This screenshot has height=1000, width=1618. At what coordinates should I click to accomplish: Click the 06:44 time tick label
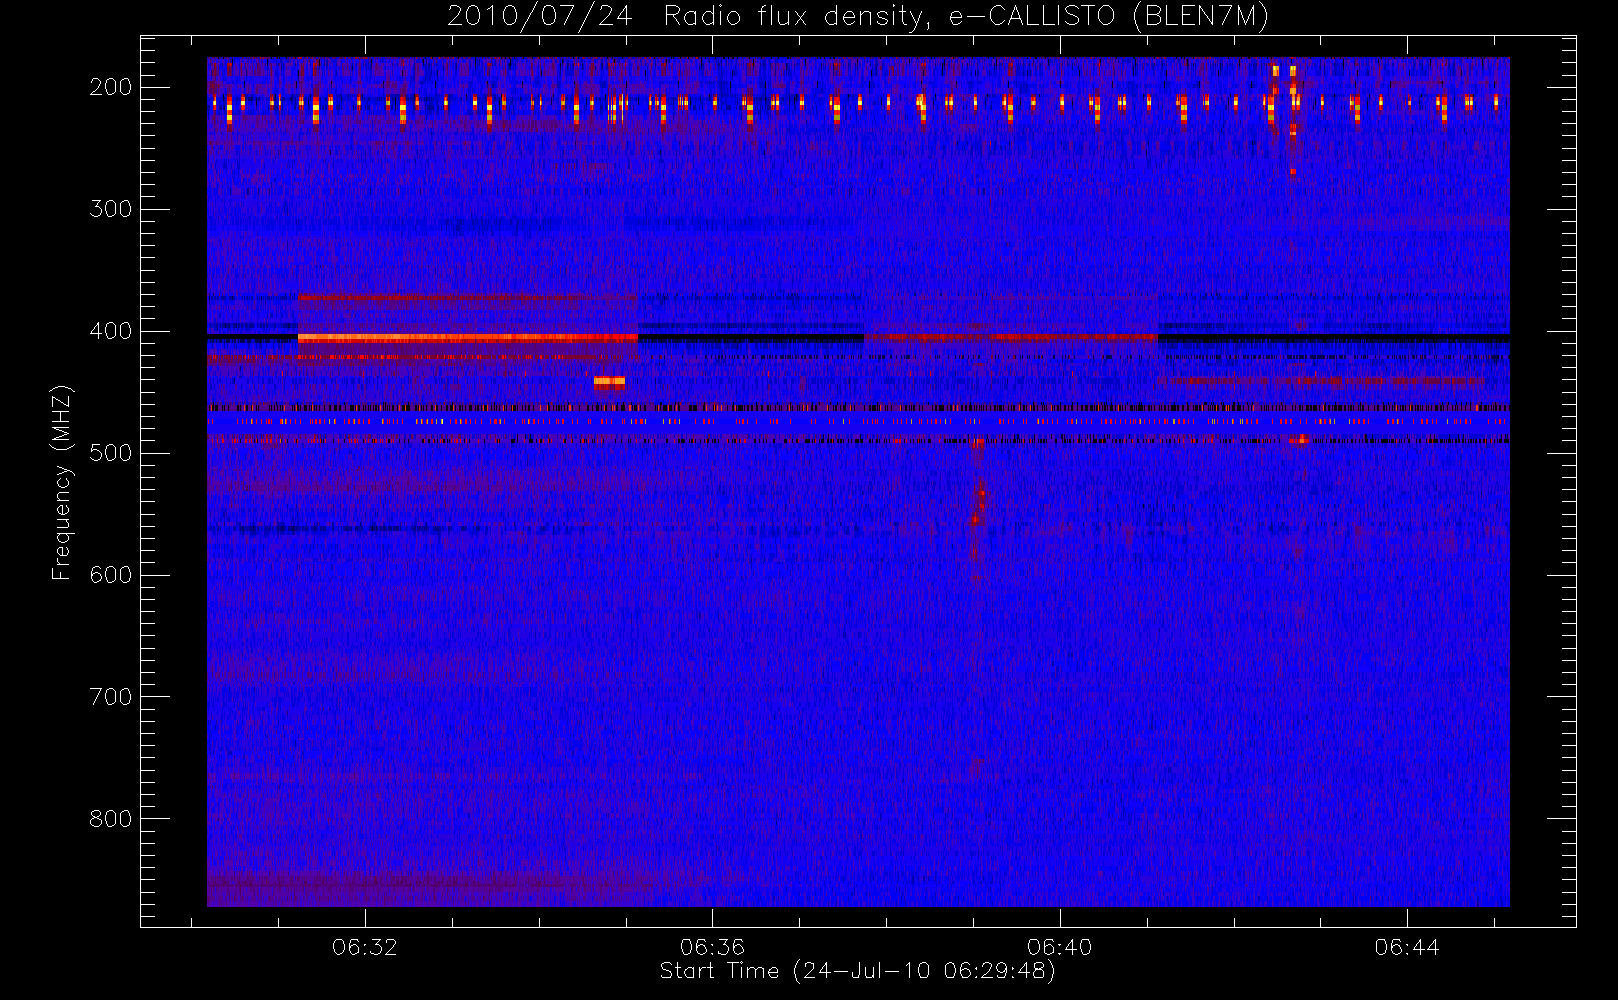tap(1407, 947)
